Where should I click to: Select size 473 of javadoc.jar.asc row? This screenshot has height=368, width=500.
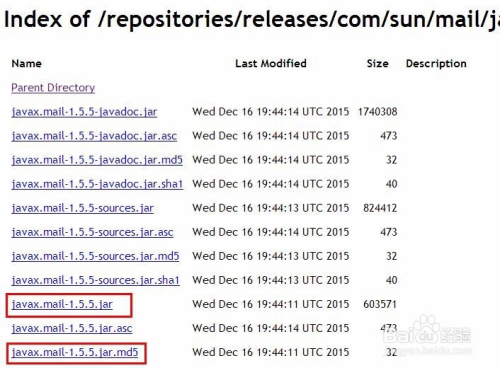[x=389, y=136]
